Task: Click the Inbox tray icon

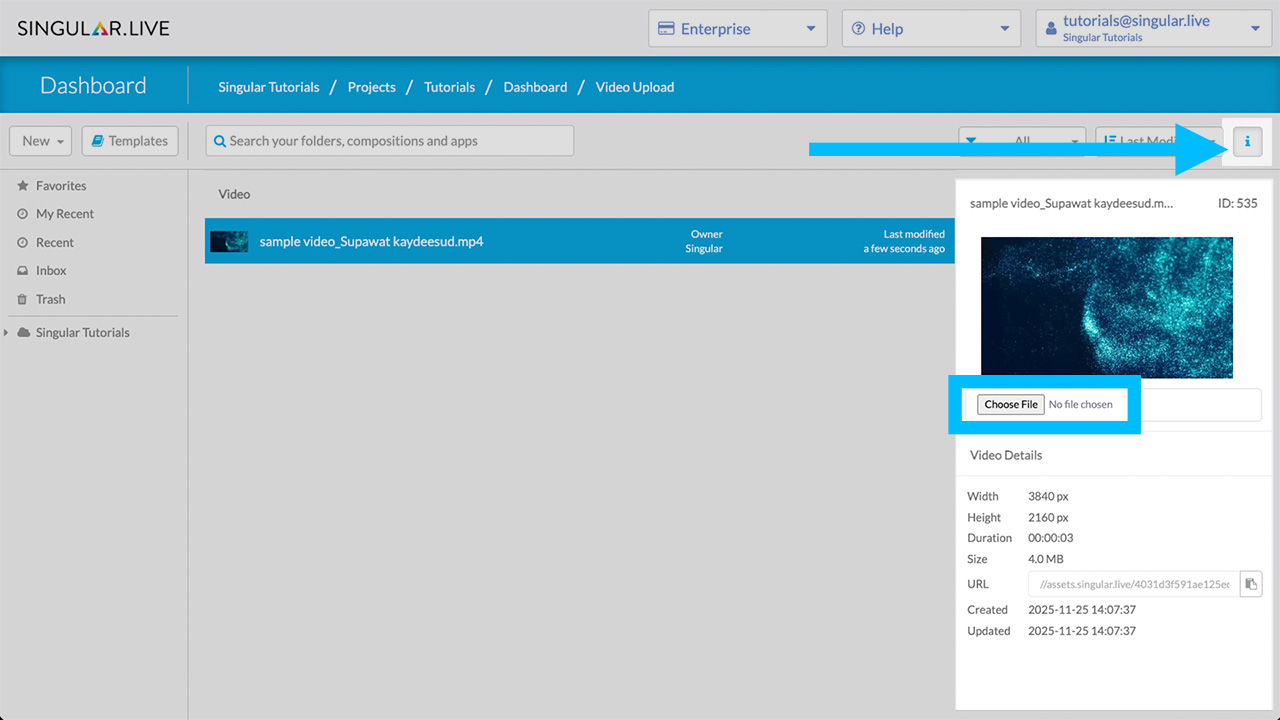Action: [x=21, y=270]
